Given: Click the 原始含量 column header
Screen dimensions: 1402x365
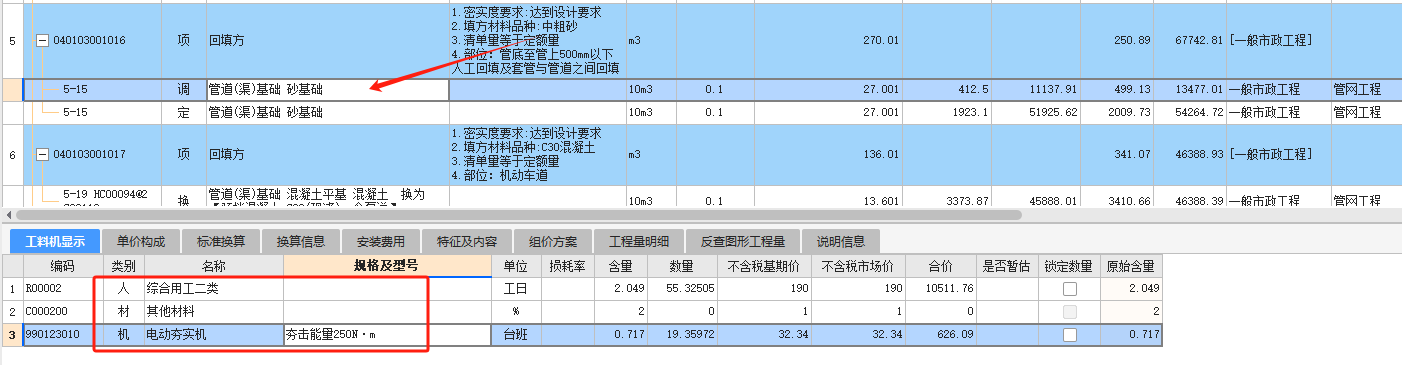Looking at the screenshot, I should coord(1130,266).
